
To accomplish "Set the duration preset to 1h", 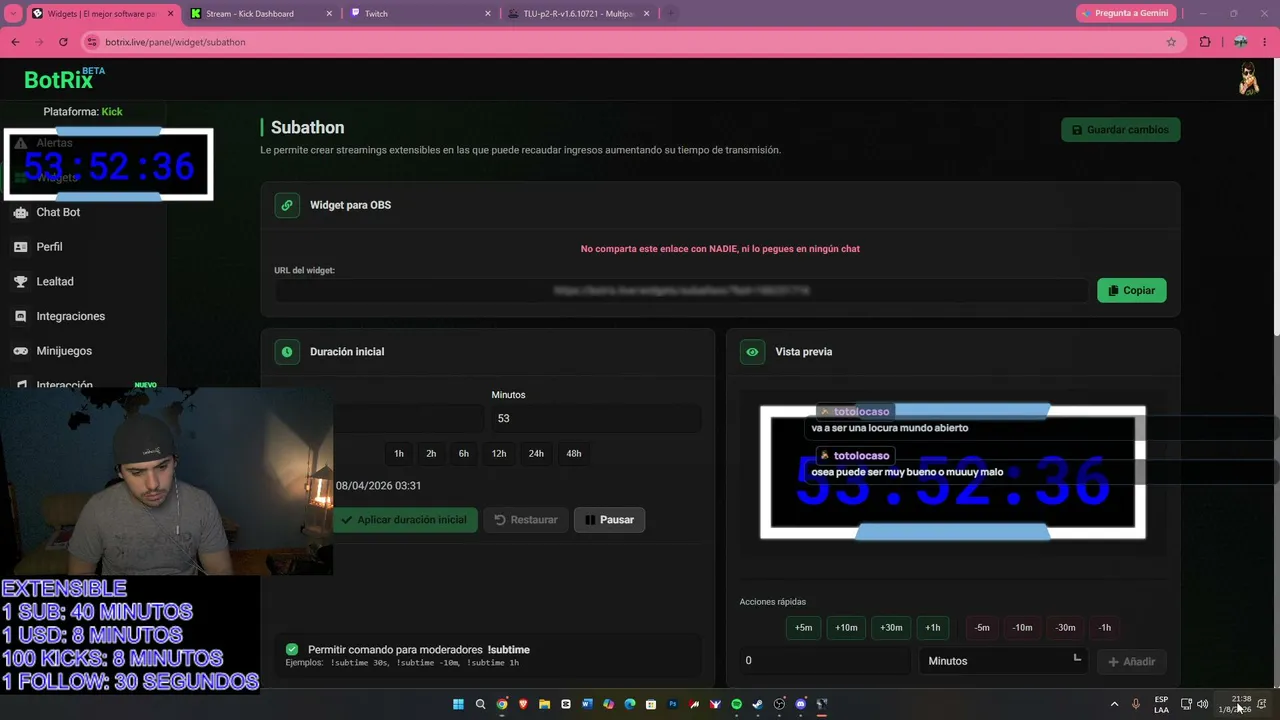I will tap(399, 454).
